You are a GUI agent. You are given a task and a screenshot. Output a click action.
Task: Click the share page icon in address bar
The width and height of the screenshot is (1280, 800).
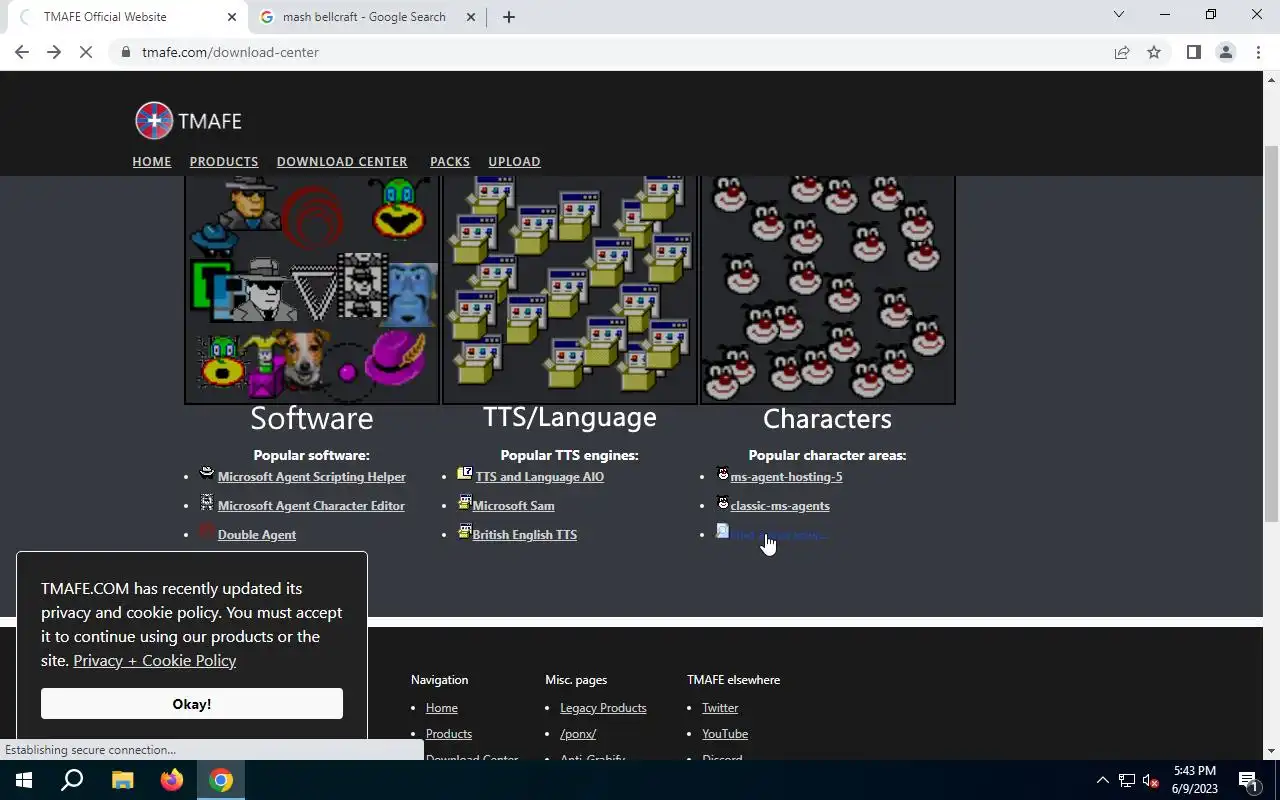pyautogui.click(x=1122, y=52)
